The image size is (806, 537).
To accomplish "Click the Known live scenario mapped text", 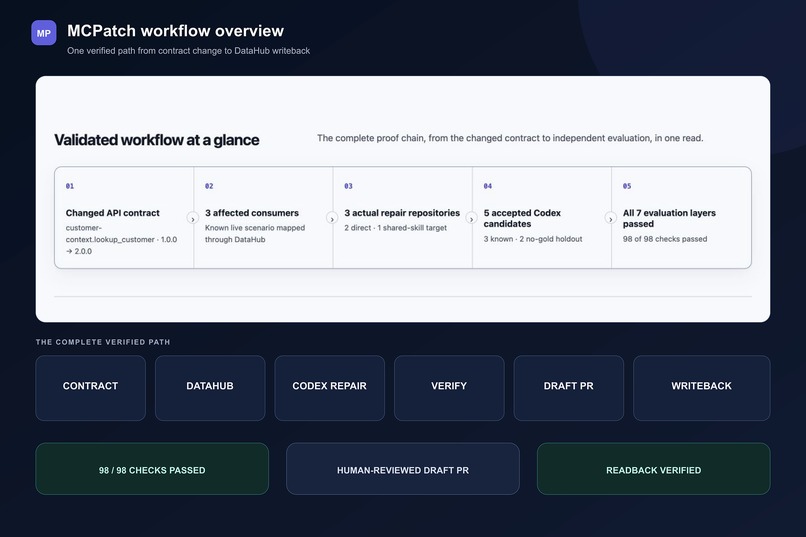I will pyautogui.click(x=255, y=234).
